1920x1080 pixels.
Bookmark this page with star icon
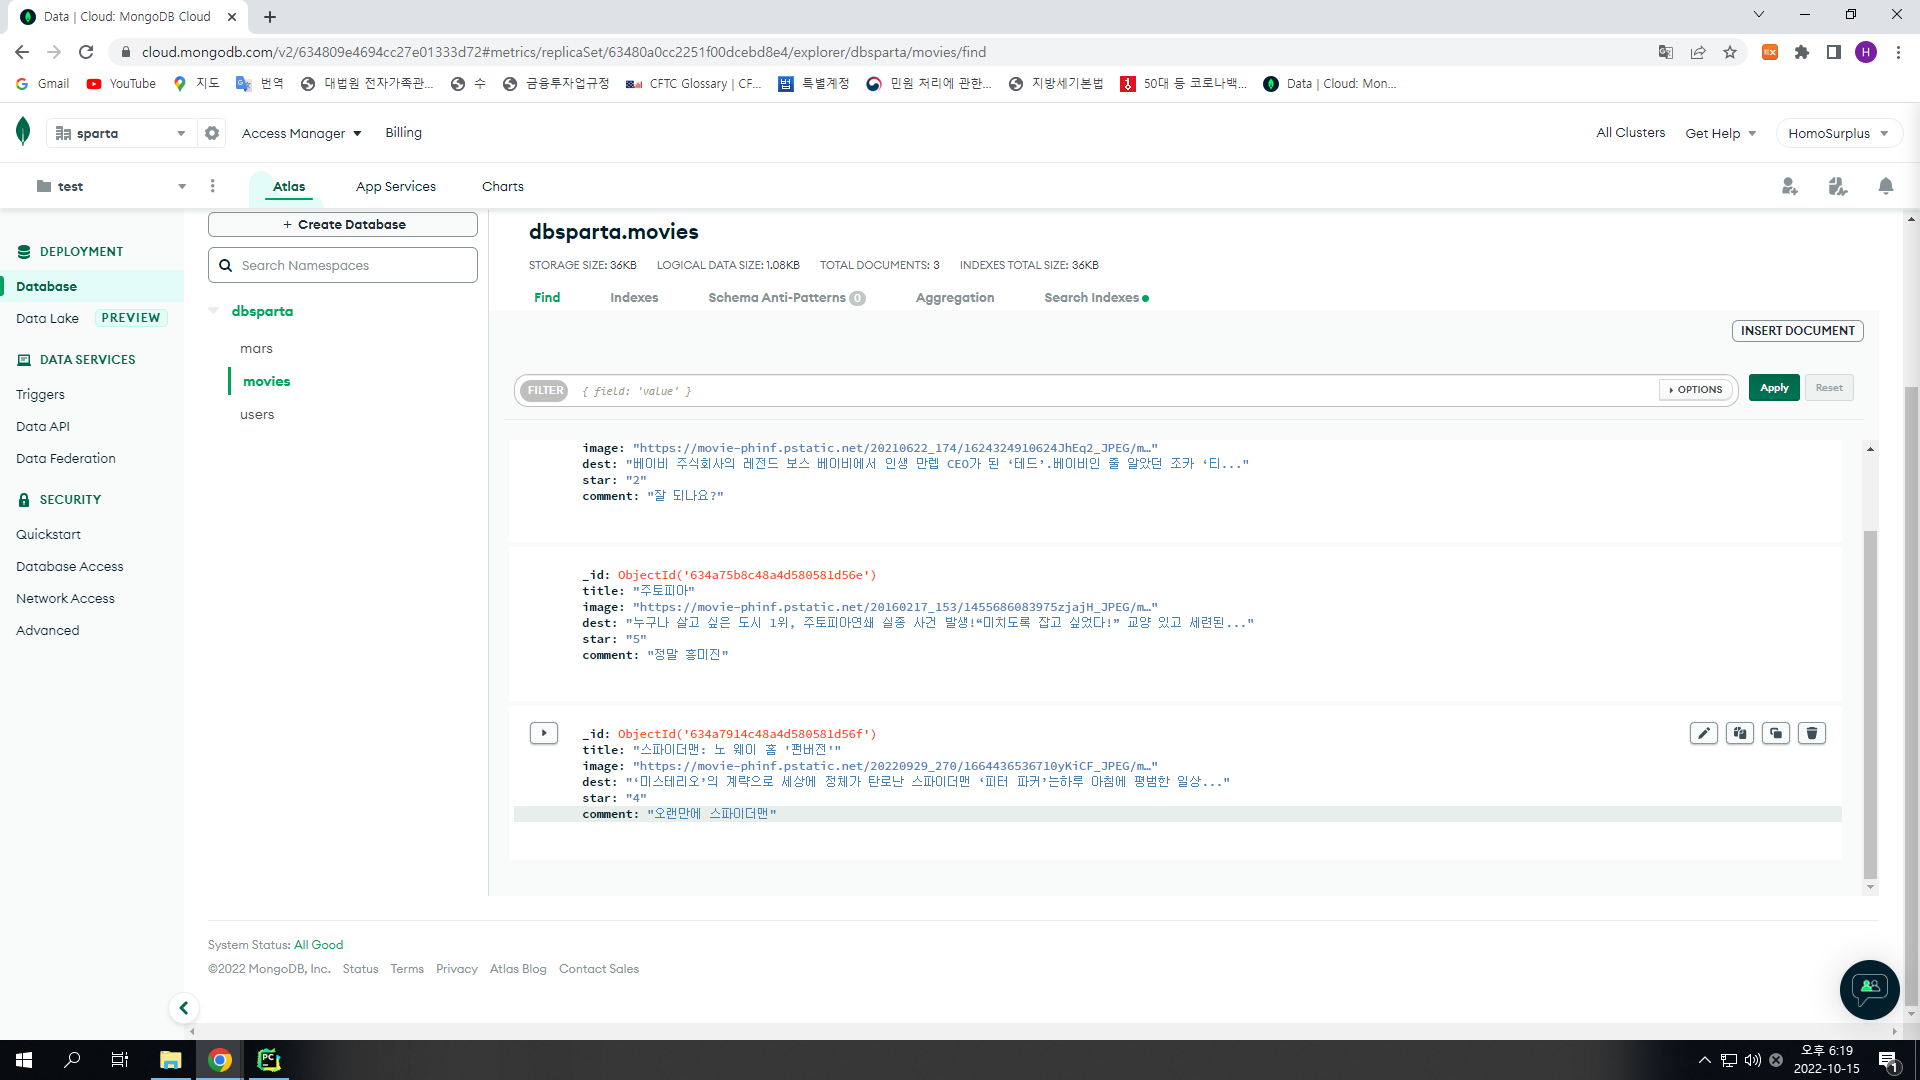click(1730, 52)
